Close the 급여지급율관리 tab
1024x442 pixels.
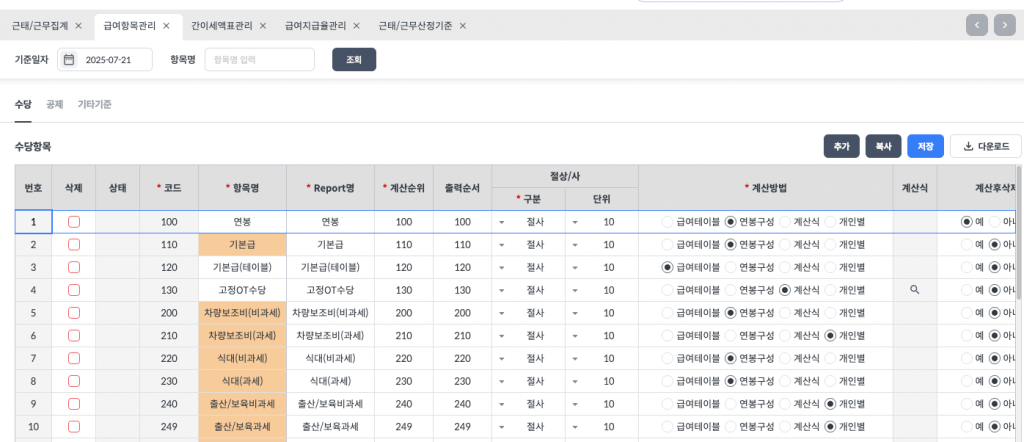[x=357, y=26]
